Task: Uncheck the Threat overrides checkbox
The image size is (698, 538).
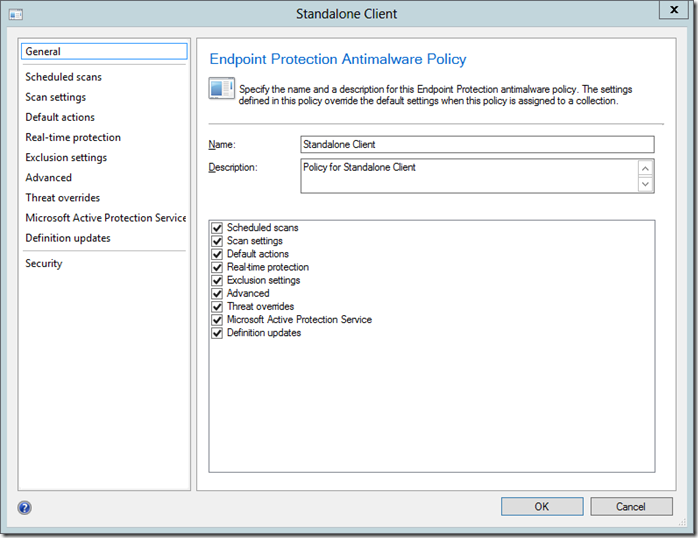Action: click(x=217, y=307)
